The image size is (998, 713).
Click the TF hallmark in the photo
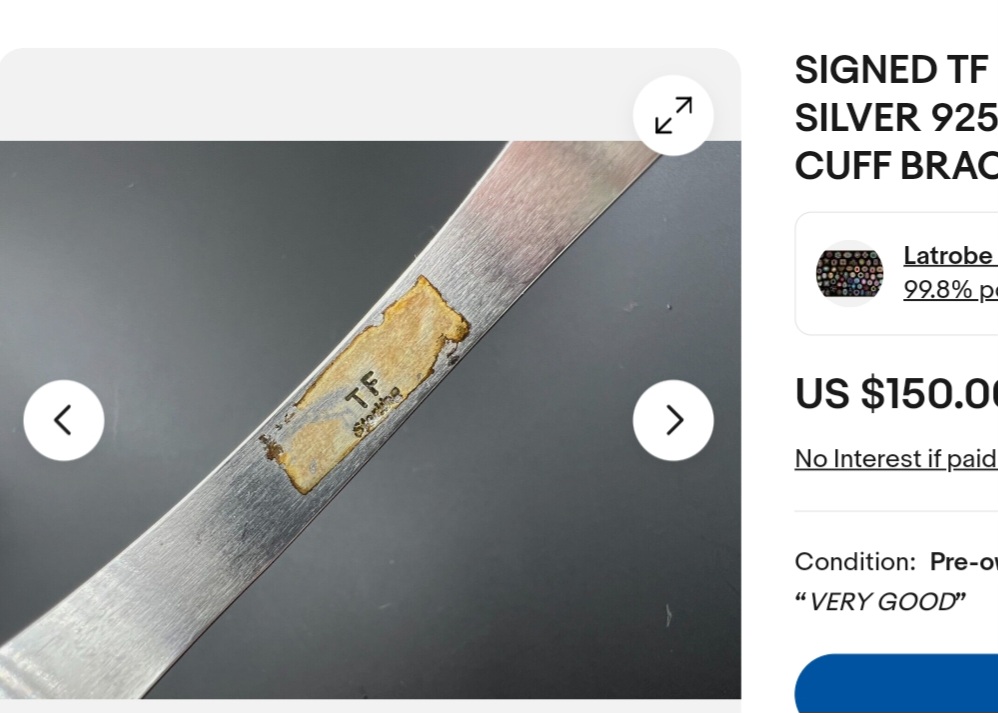364,390
